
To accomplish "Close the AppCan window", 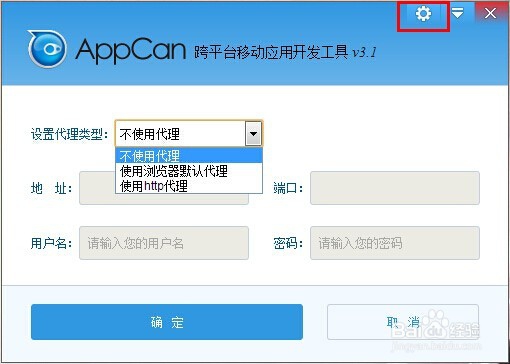I will 490,14.
